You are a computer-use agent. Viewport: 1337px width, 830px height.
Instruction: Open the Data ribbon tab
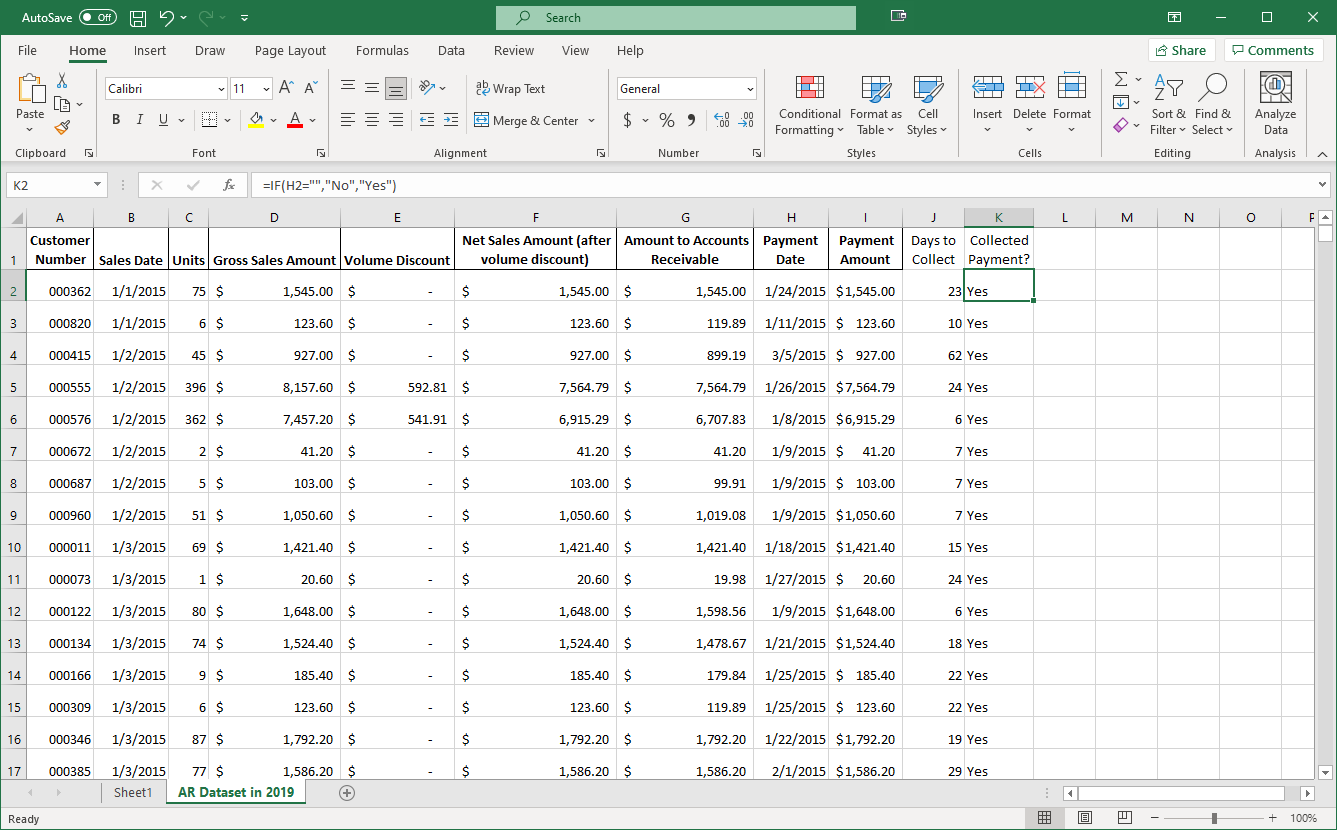click(451, 50)
